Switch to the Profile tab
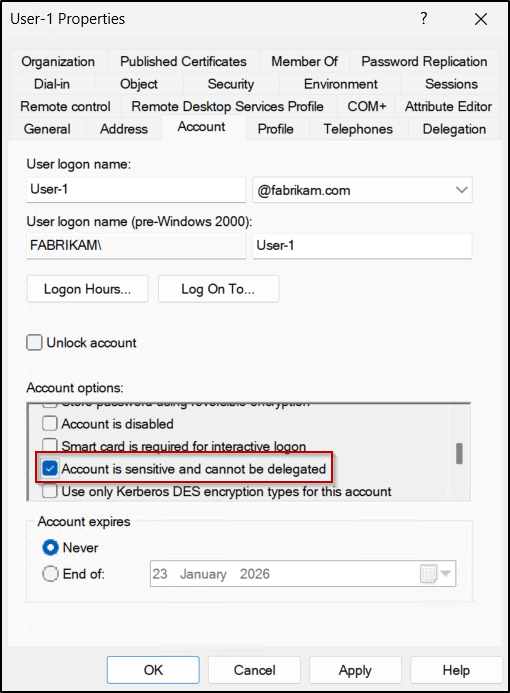Screen dimensions: 510x693 click(x=276, y=129)
